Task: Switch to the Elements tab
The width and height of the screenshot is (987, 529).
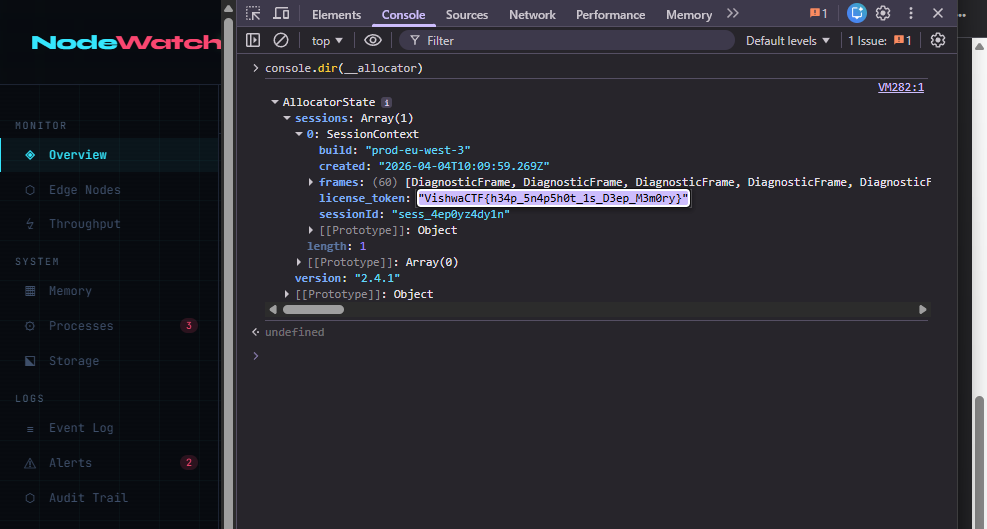Action: pyautogui.click(x=336, y=15)
